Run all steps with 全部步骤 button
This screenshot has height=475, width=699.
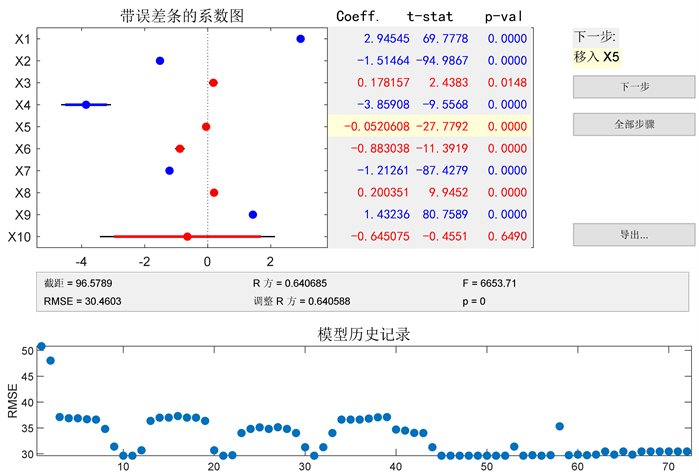[x=633, y=124]
